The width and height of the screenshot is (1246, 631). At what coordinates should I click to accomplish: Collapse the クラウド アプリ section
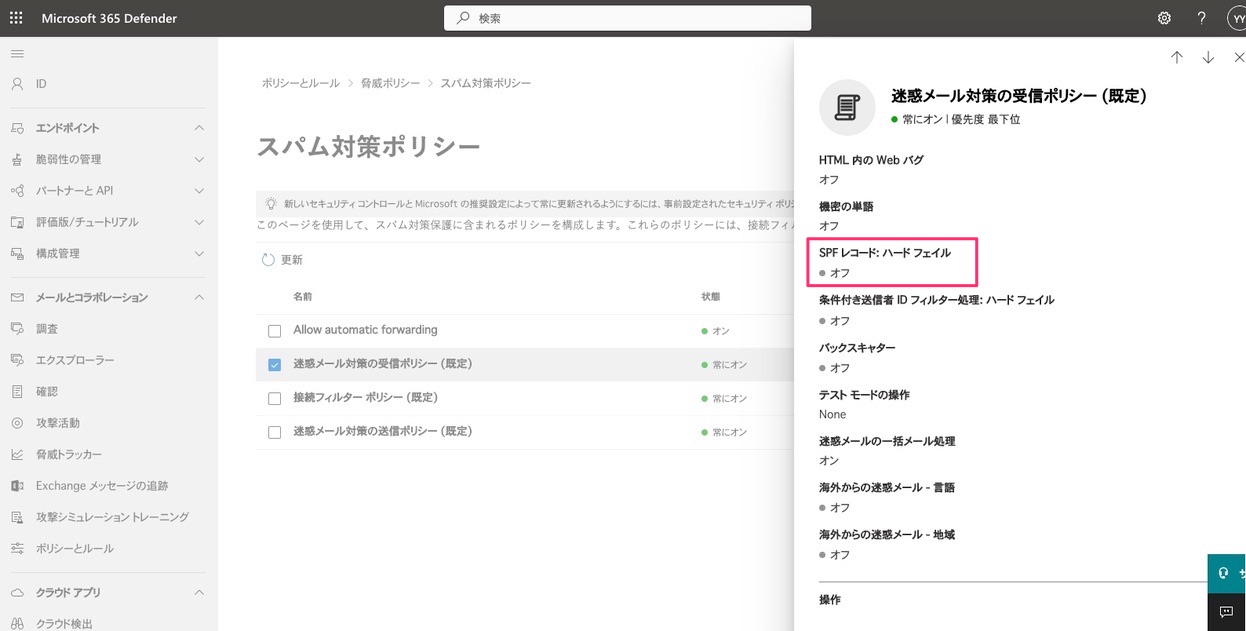coord(198,591)
